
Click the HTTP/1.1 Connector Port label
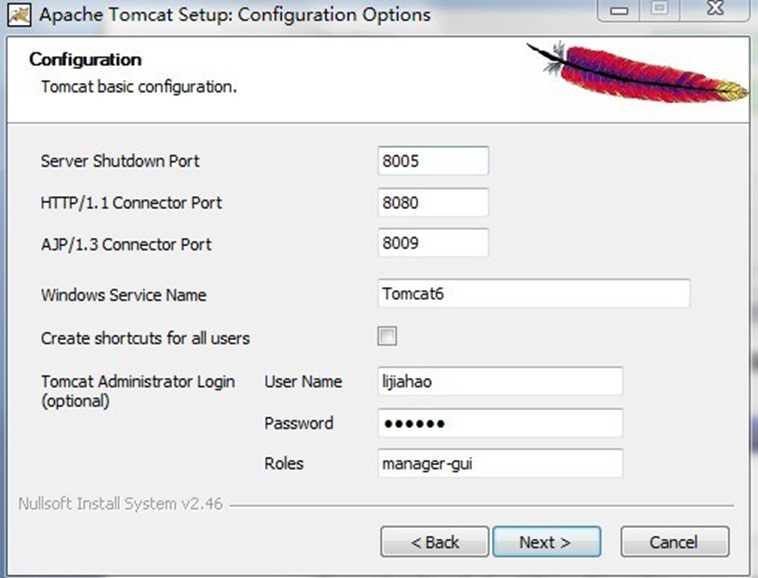(131, 203)
